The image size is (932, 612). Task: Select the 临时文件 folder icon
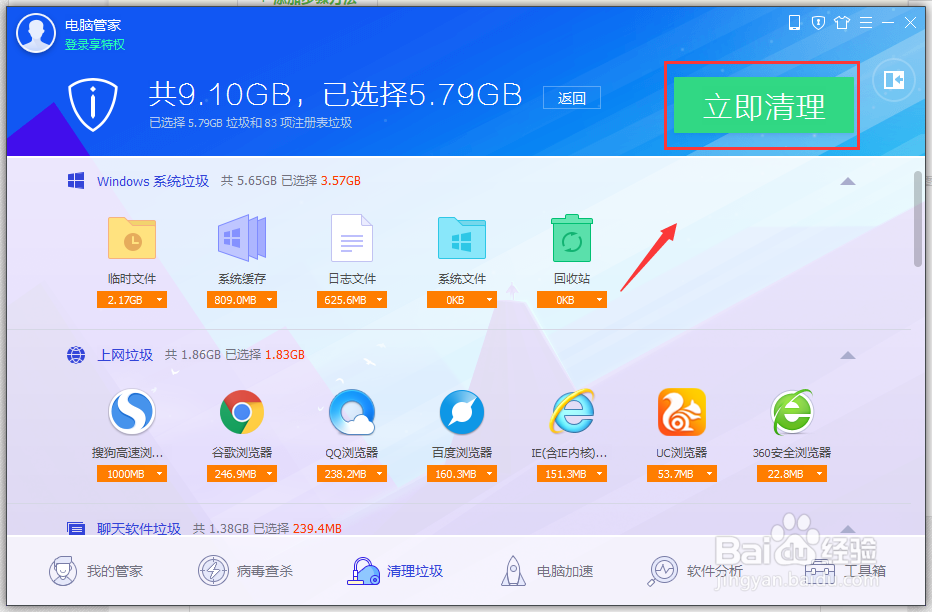click(x=132, y=238)
